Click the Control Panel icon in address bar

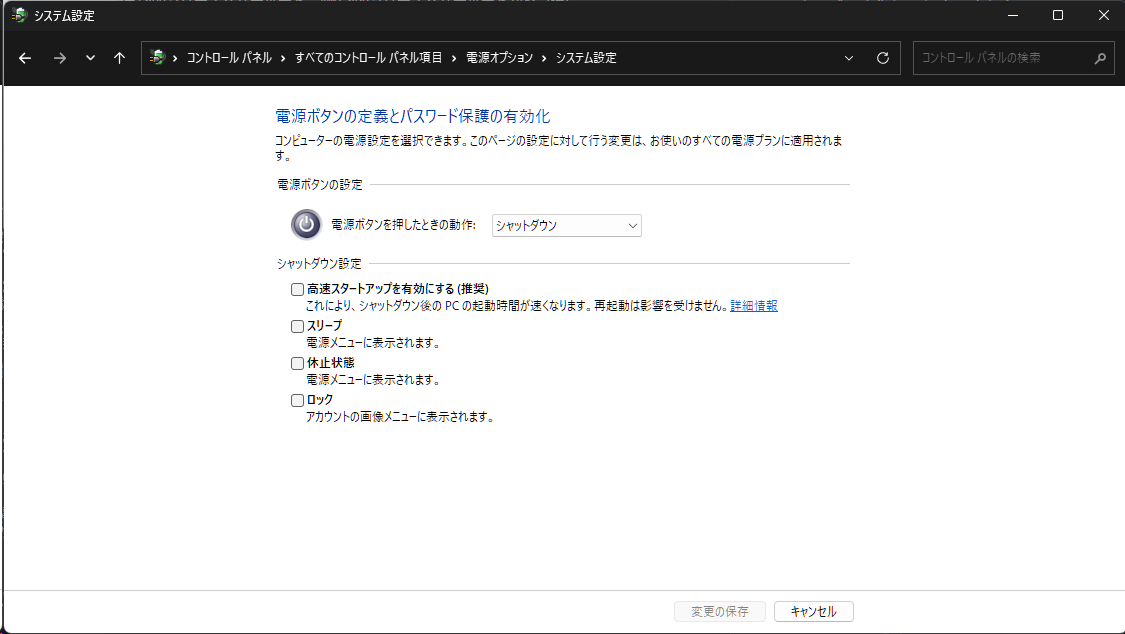157,58
